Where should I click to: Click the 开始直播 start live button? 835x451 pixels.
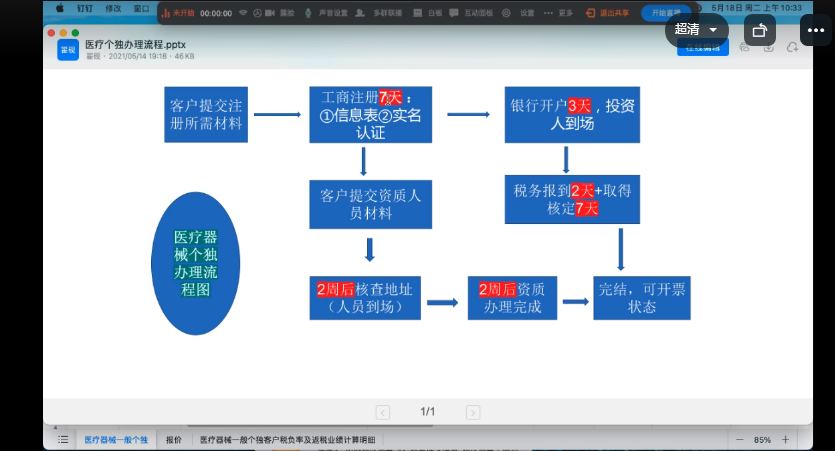(x=666, y=13)
